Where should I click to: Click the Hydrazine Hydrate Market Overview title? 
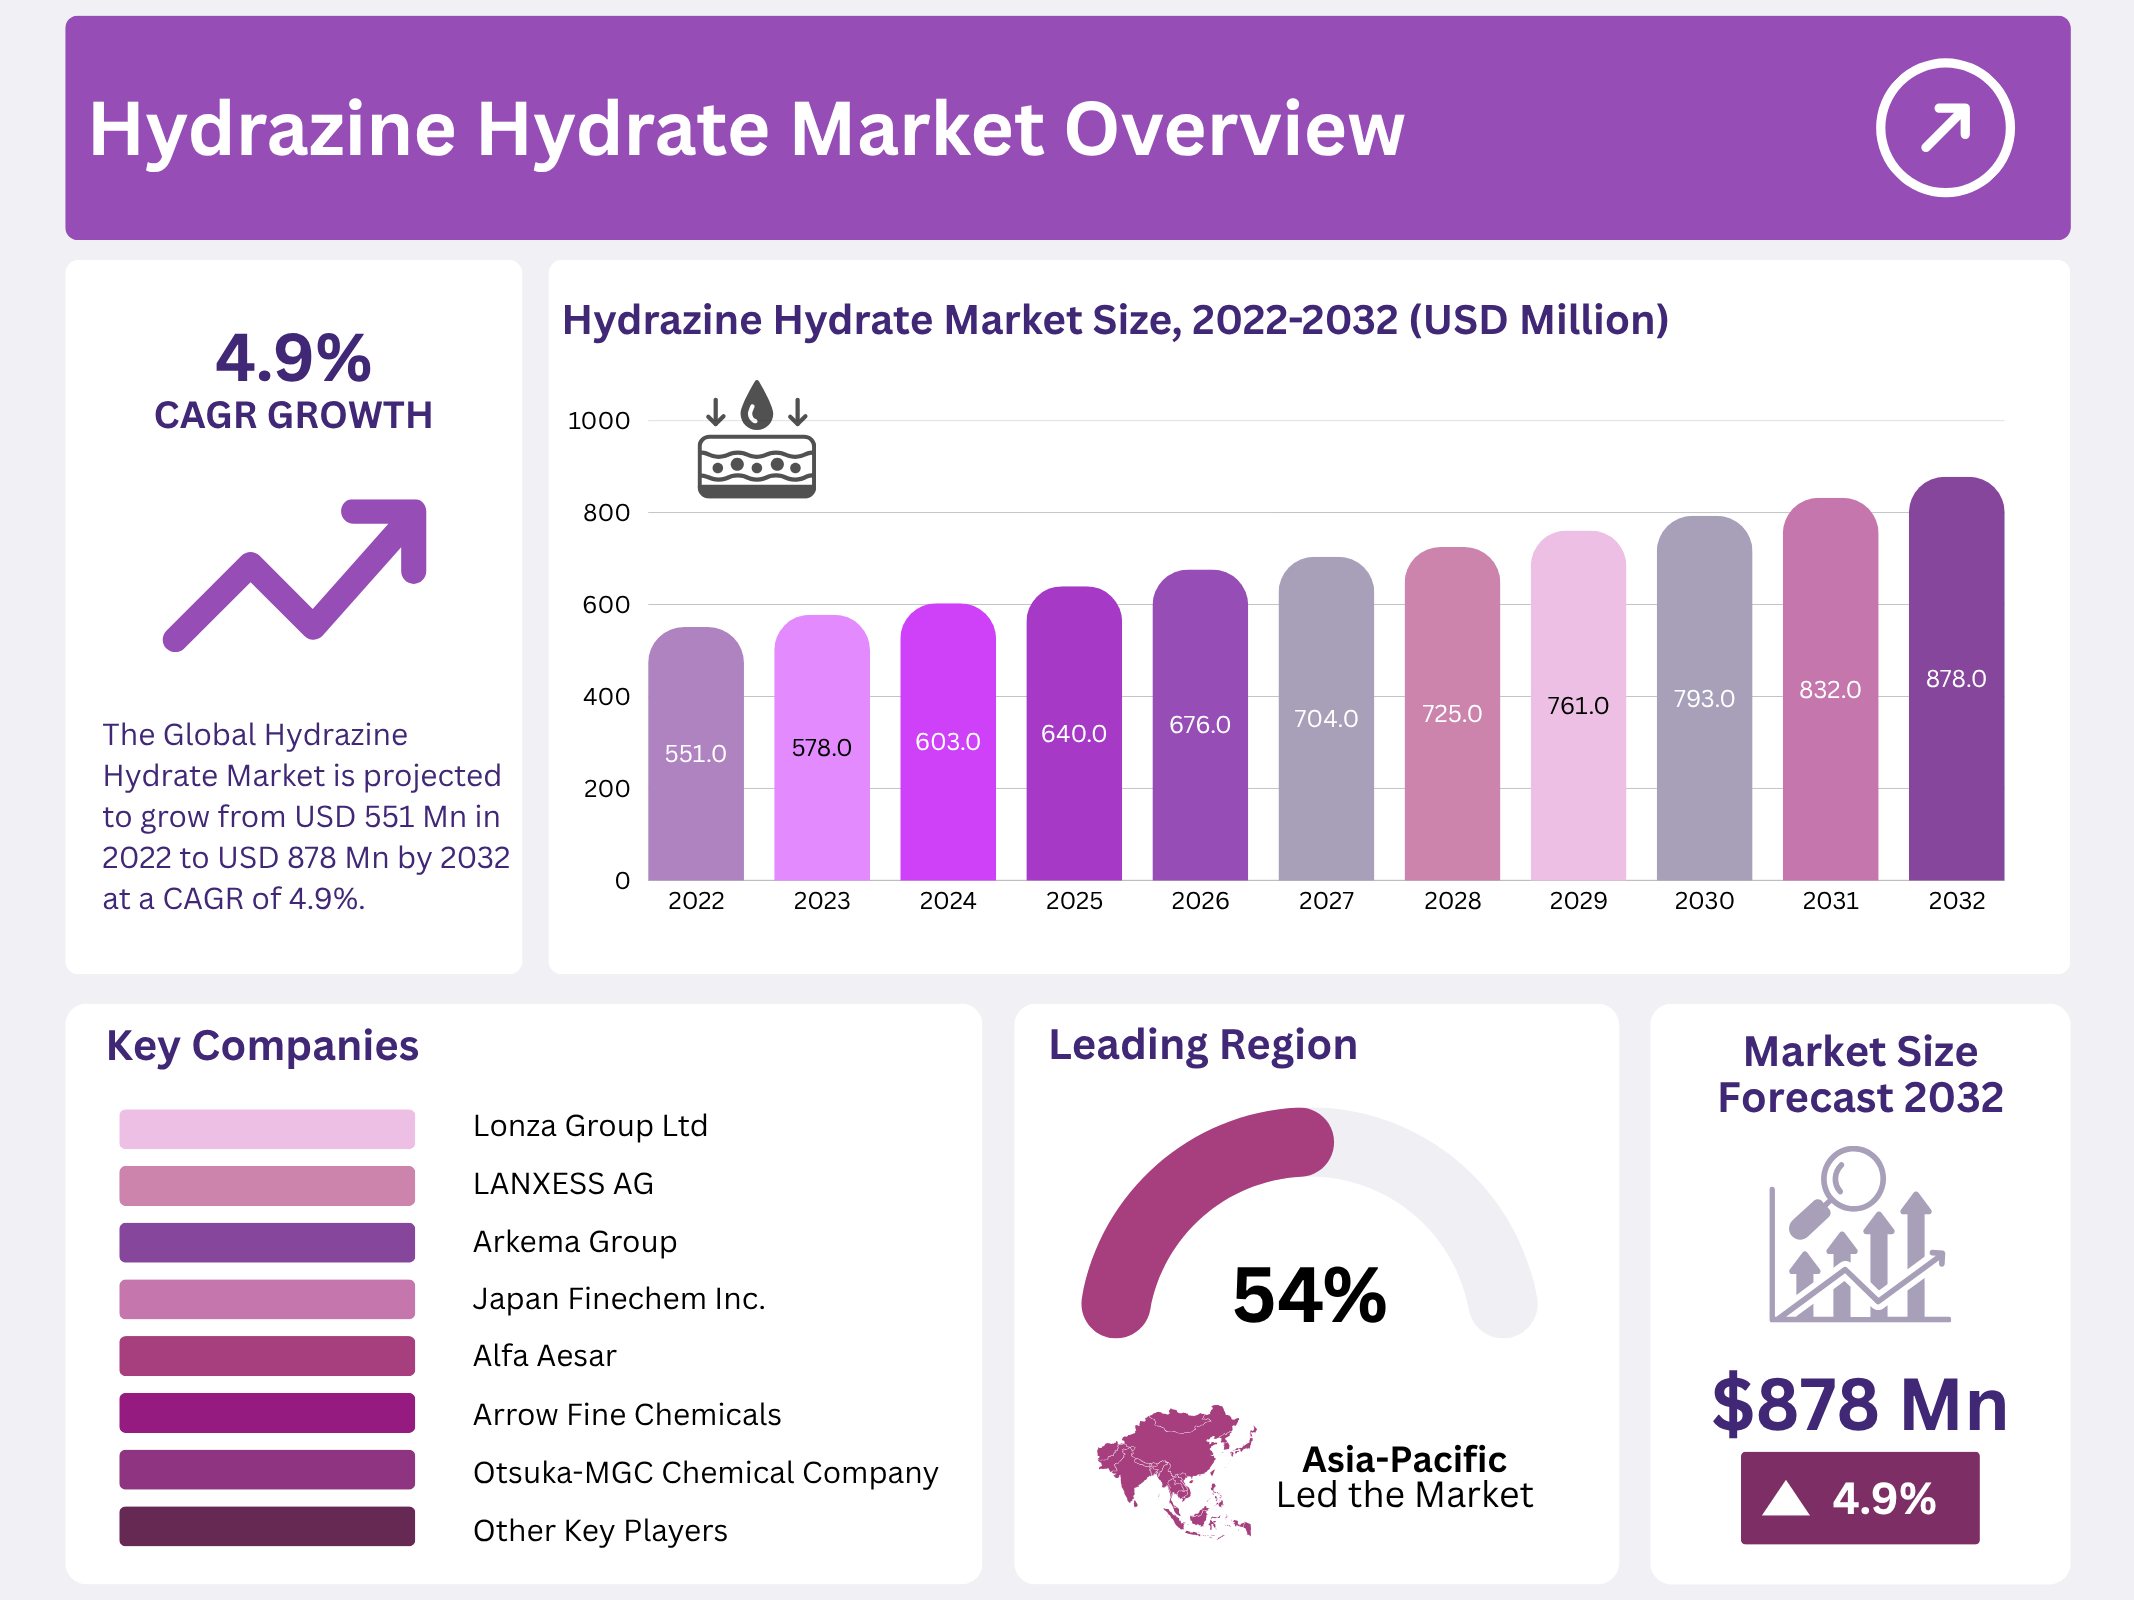tap(746, 130)
